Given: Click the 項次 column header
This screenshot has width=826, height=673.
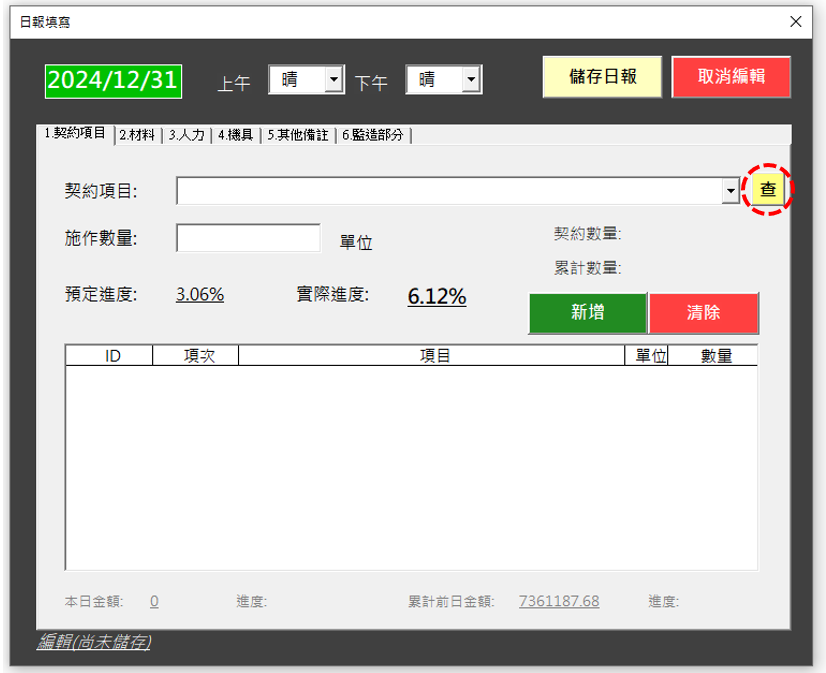Looking at the screenshot, I should (x=195, y=355).
